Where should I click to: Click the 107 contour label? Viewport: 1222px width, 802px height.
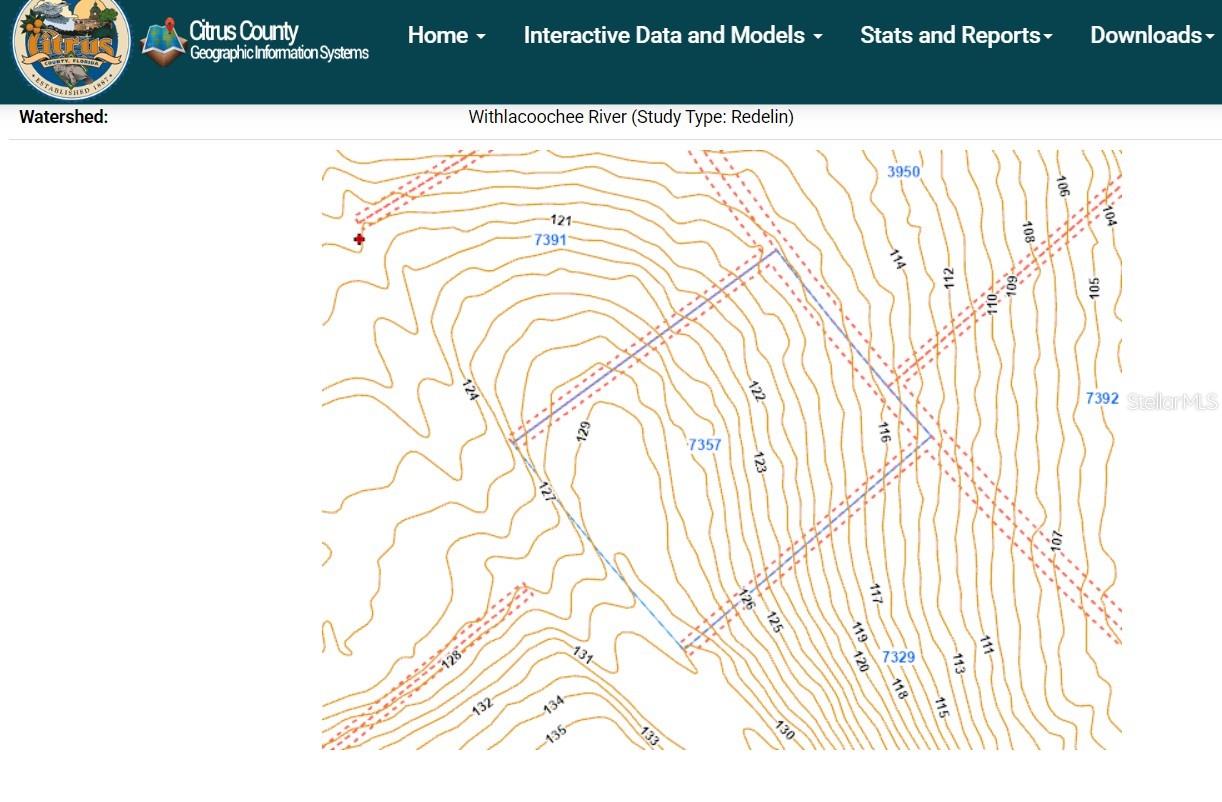pos(1056,540)
